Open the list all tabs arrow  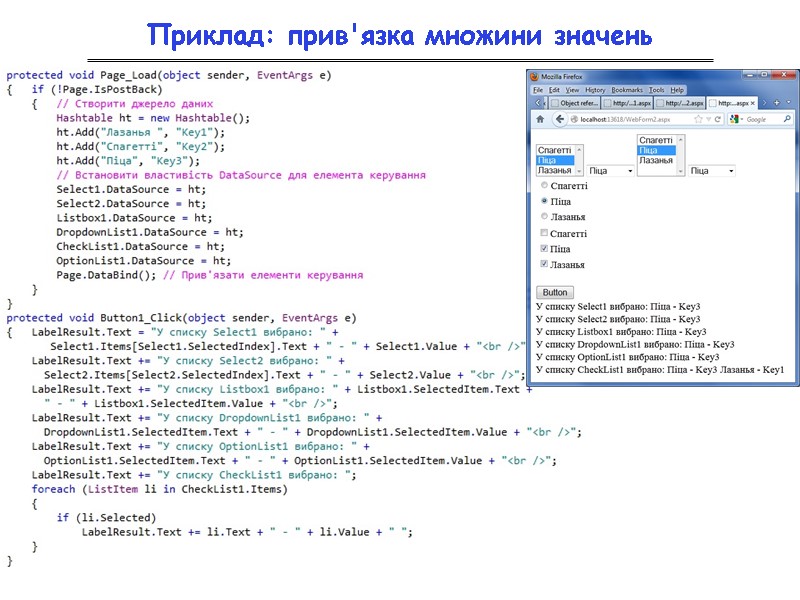pos(789,103)
